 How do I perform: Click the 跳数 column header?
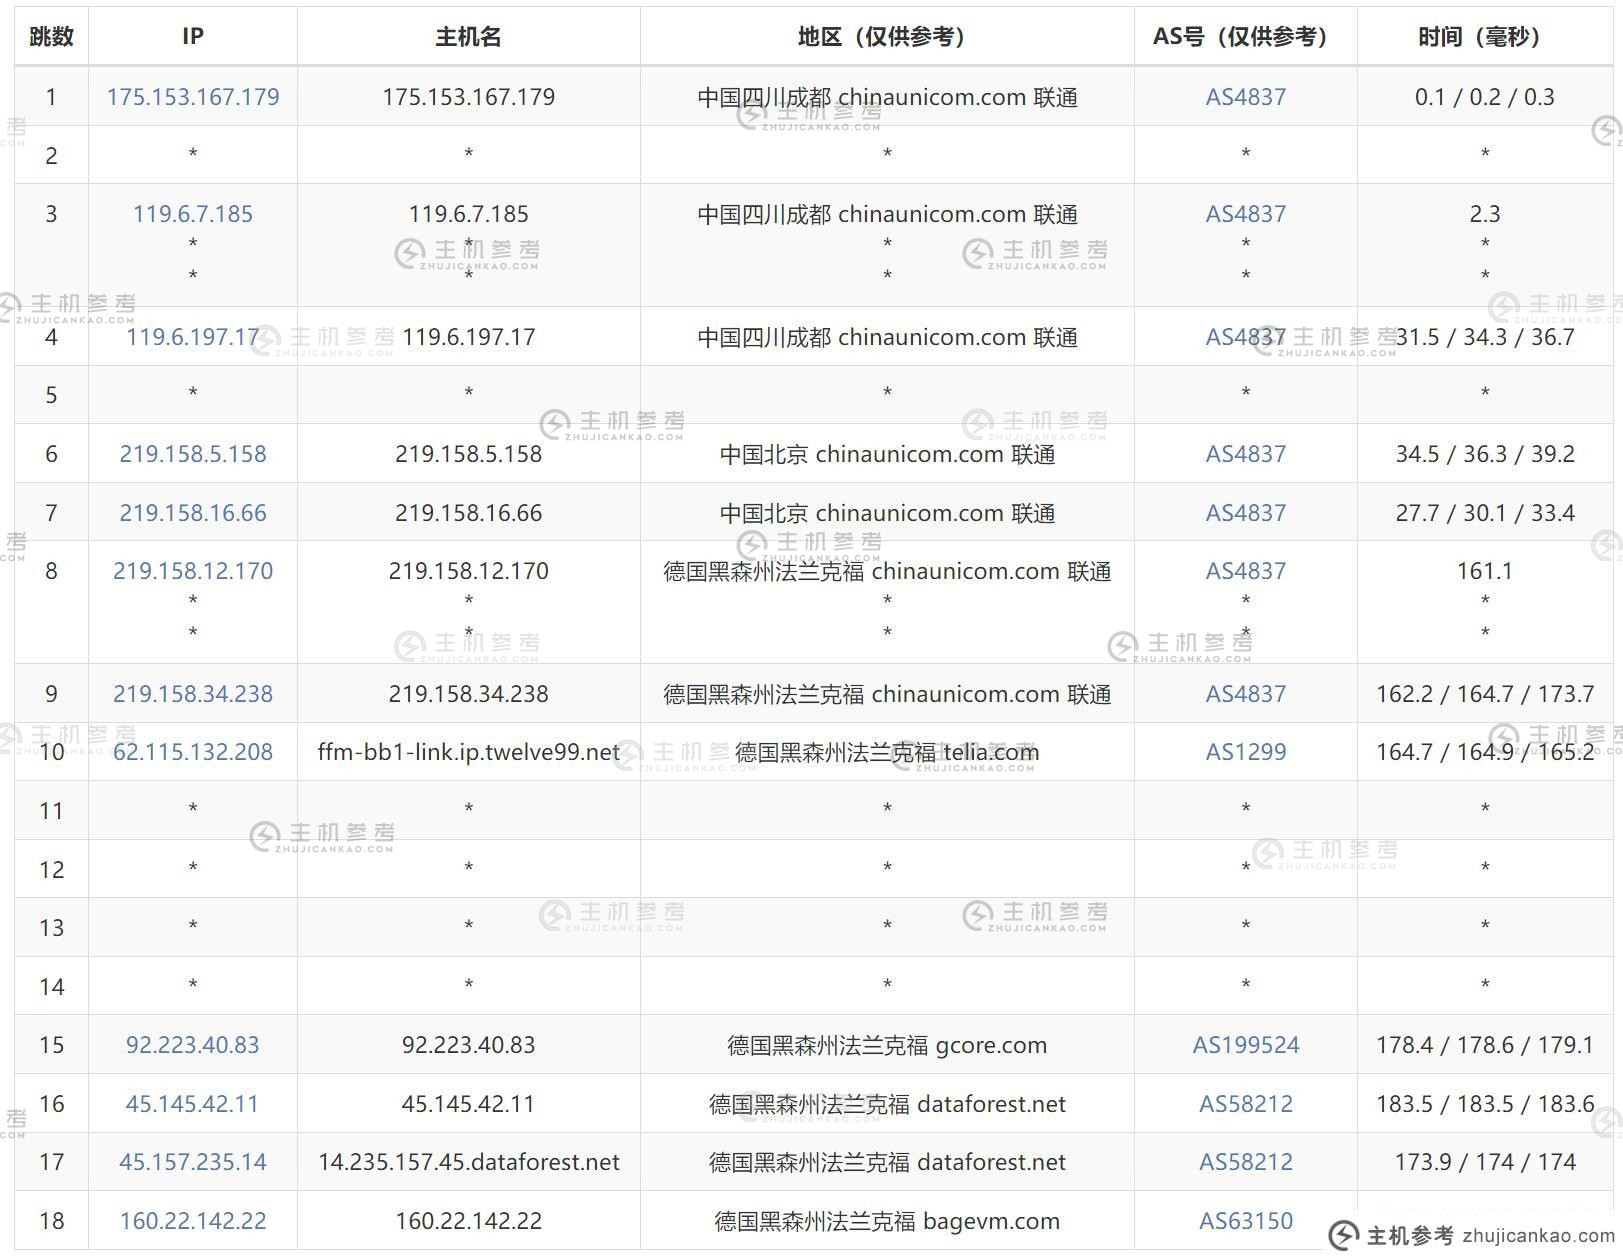(52, 37)
